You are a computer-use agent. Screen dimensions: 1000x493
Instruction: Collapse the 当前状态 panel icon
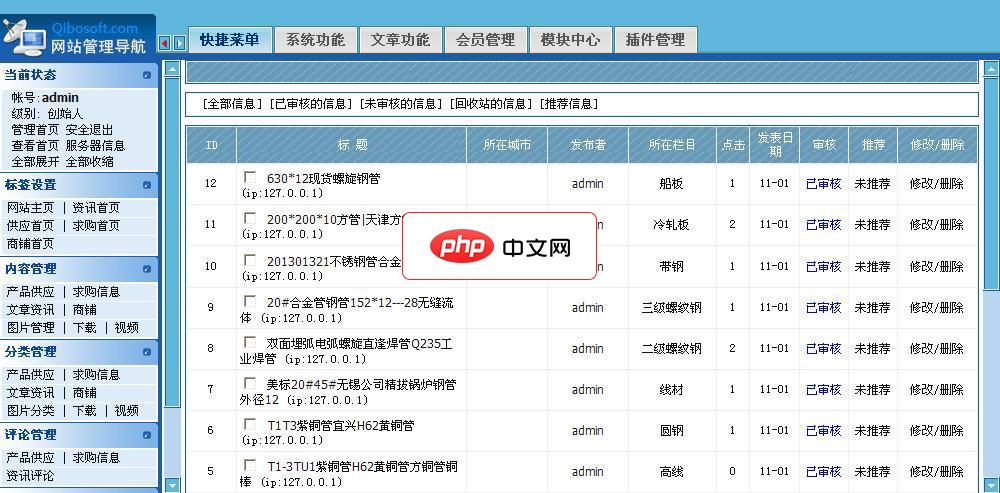tap(147, 75)
